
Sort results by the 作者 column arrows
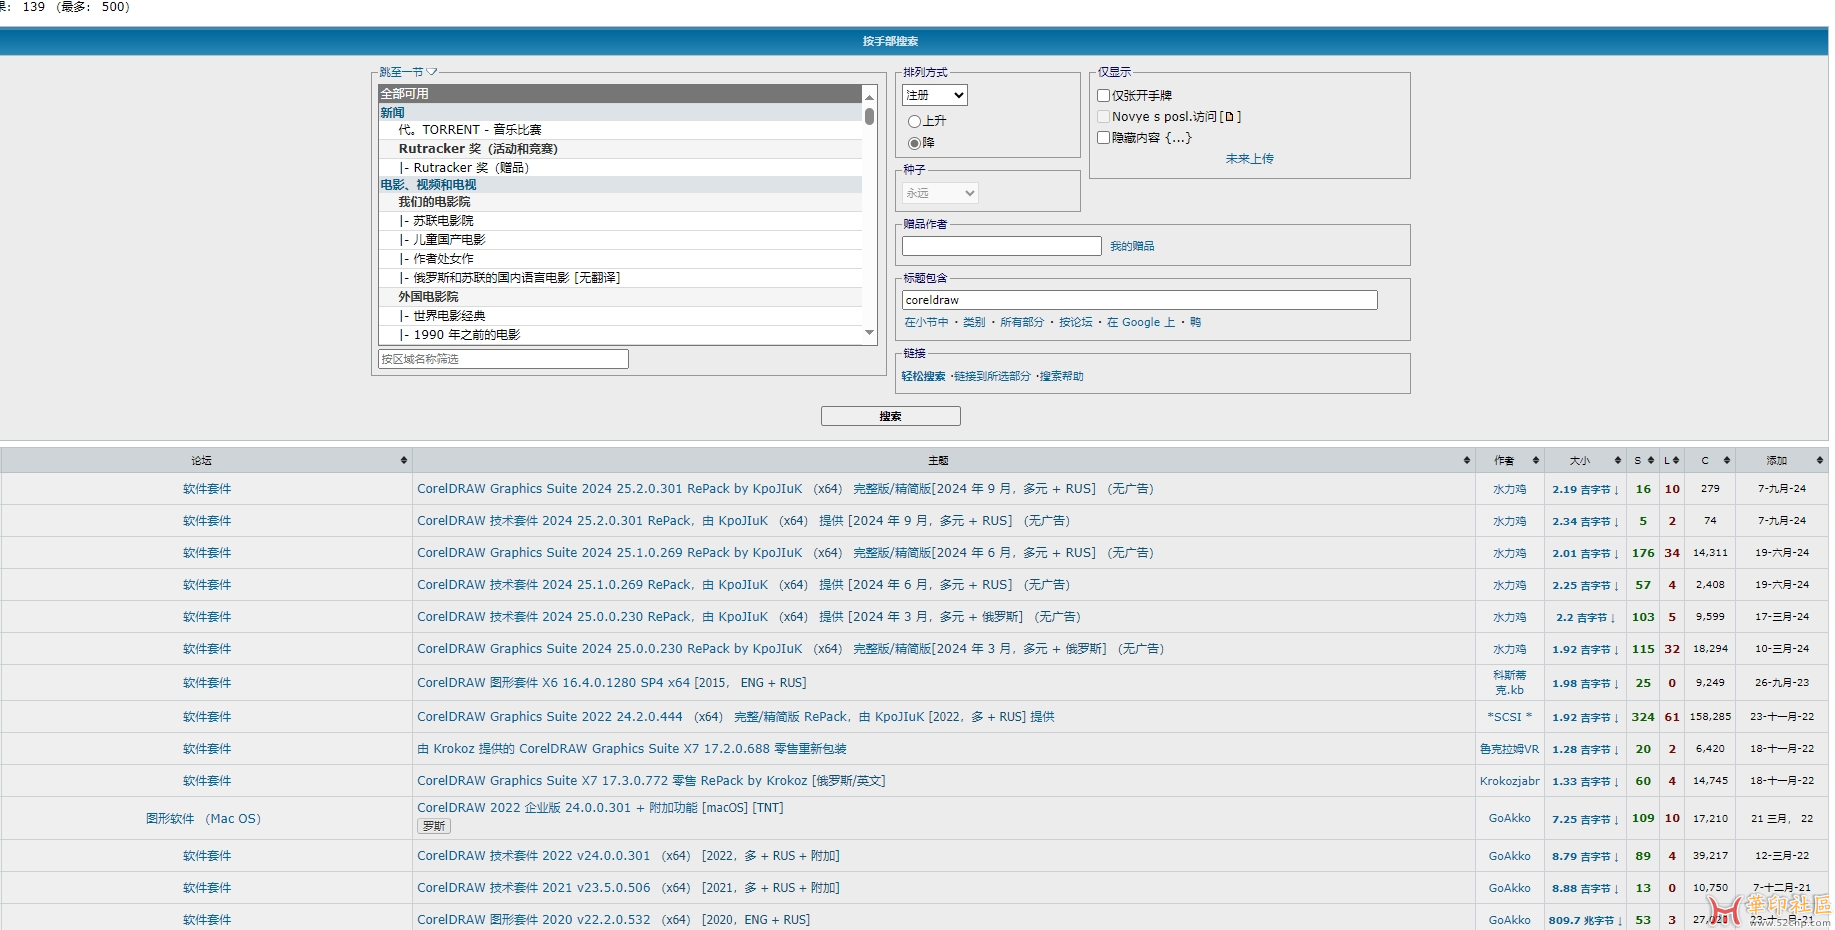click(1536, 461)
